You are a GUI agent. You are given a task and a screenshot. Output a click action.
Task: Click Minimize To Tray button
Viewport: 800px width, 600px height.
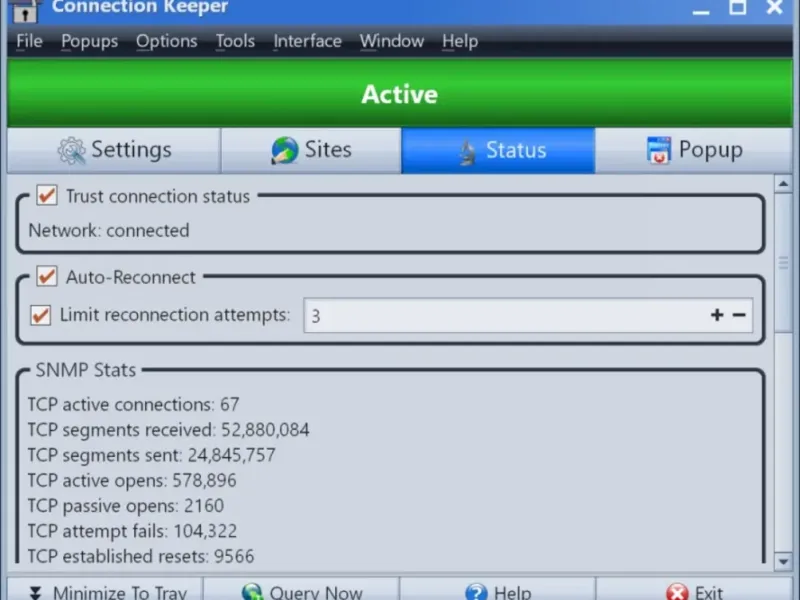[105, 590]
